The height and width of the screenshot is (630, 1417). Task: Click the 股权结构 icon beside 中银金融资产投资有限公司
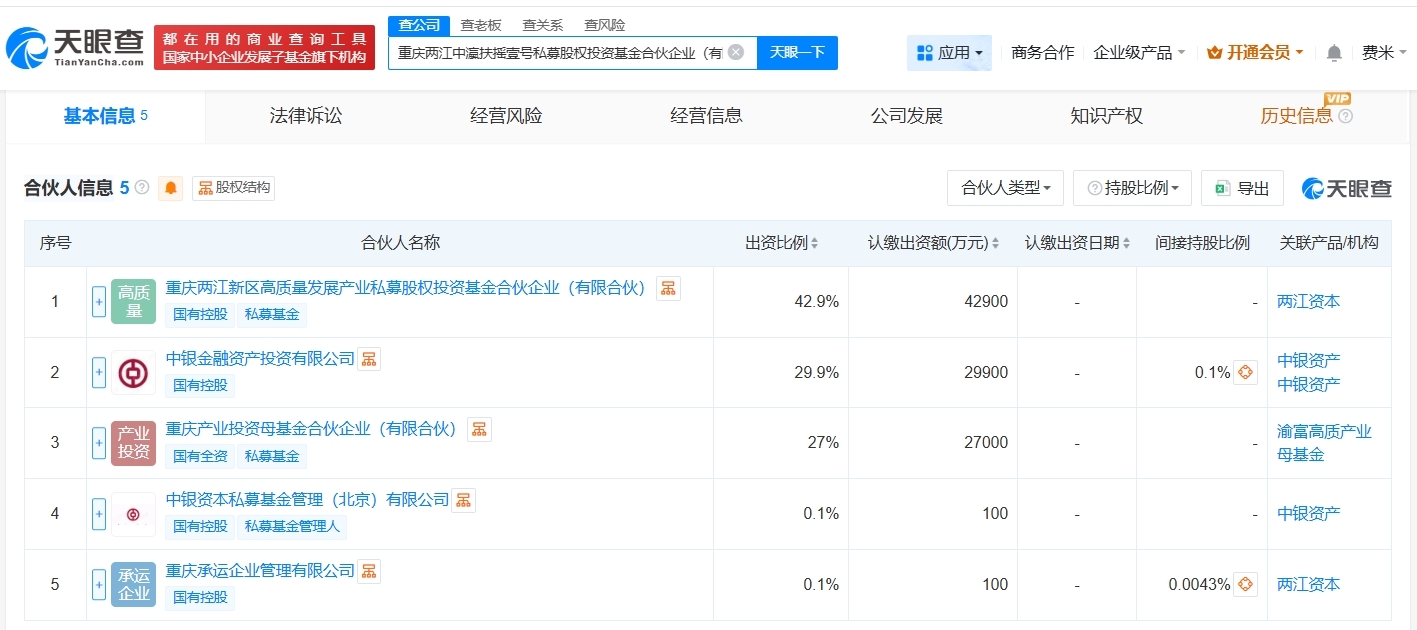[x=368, y=358]
